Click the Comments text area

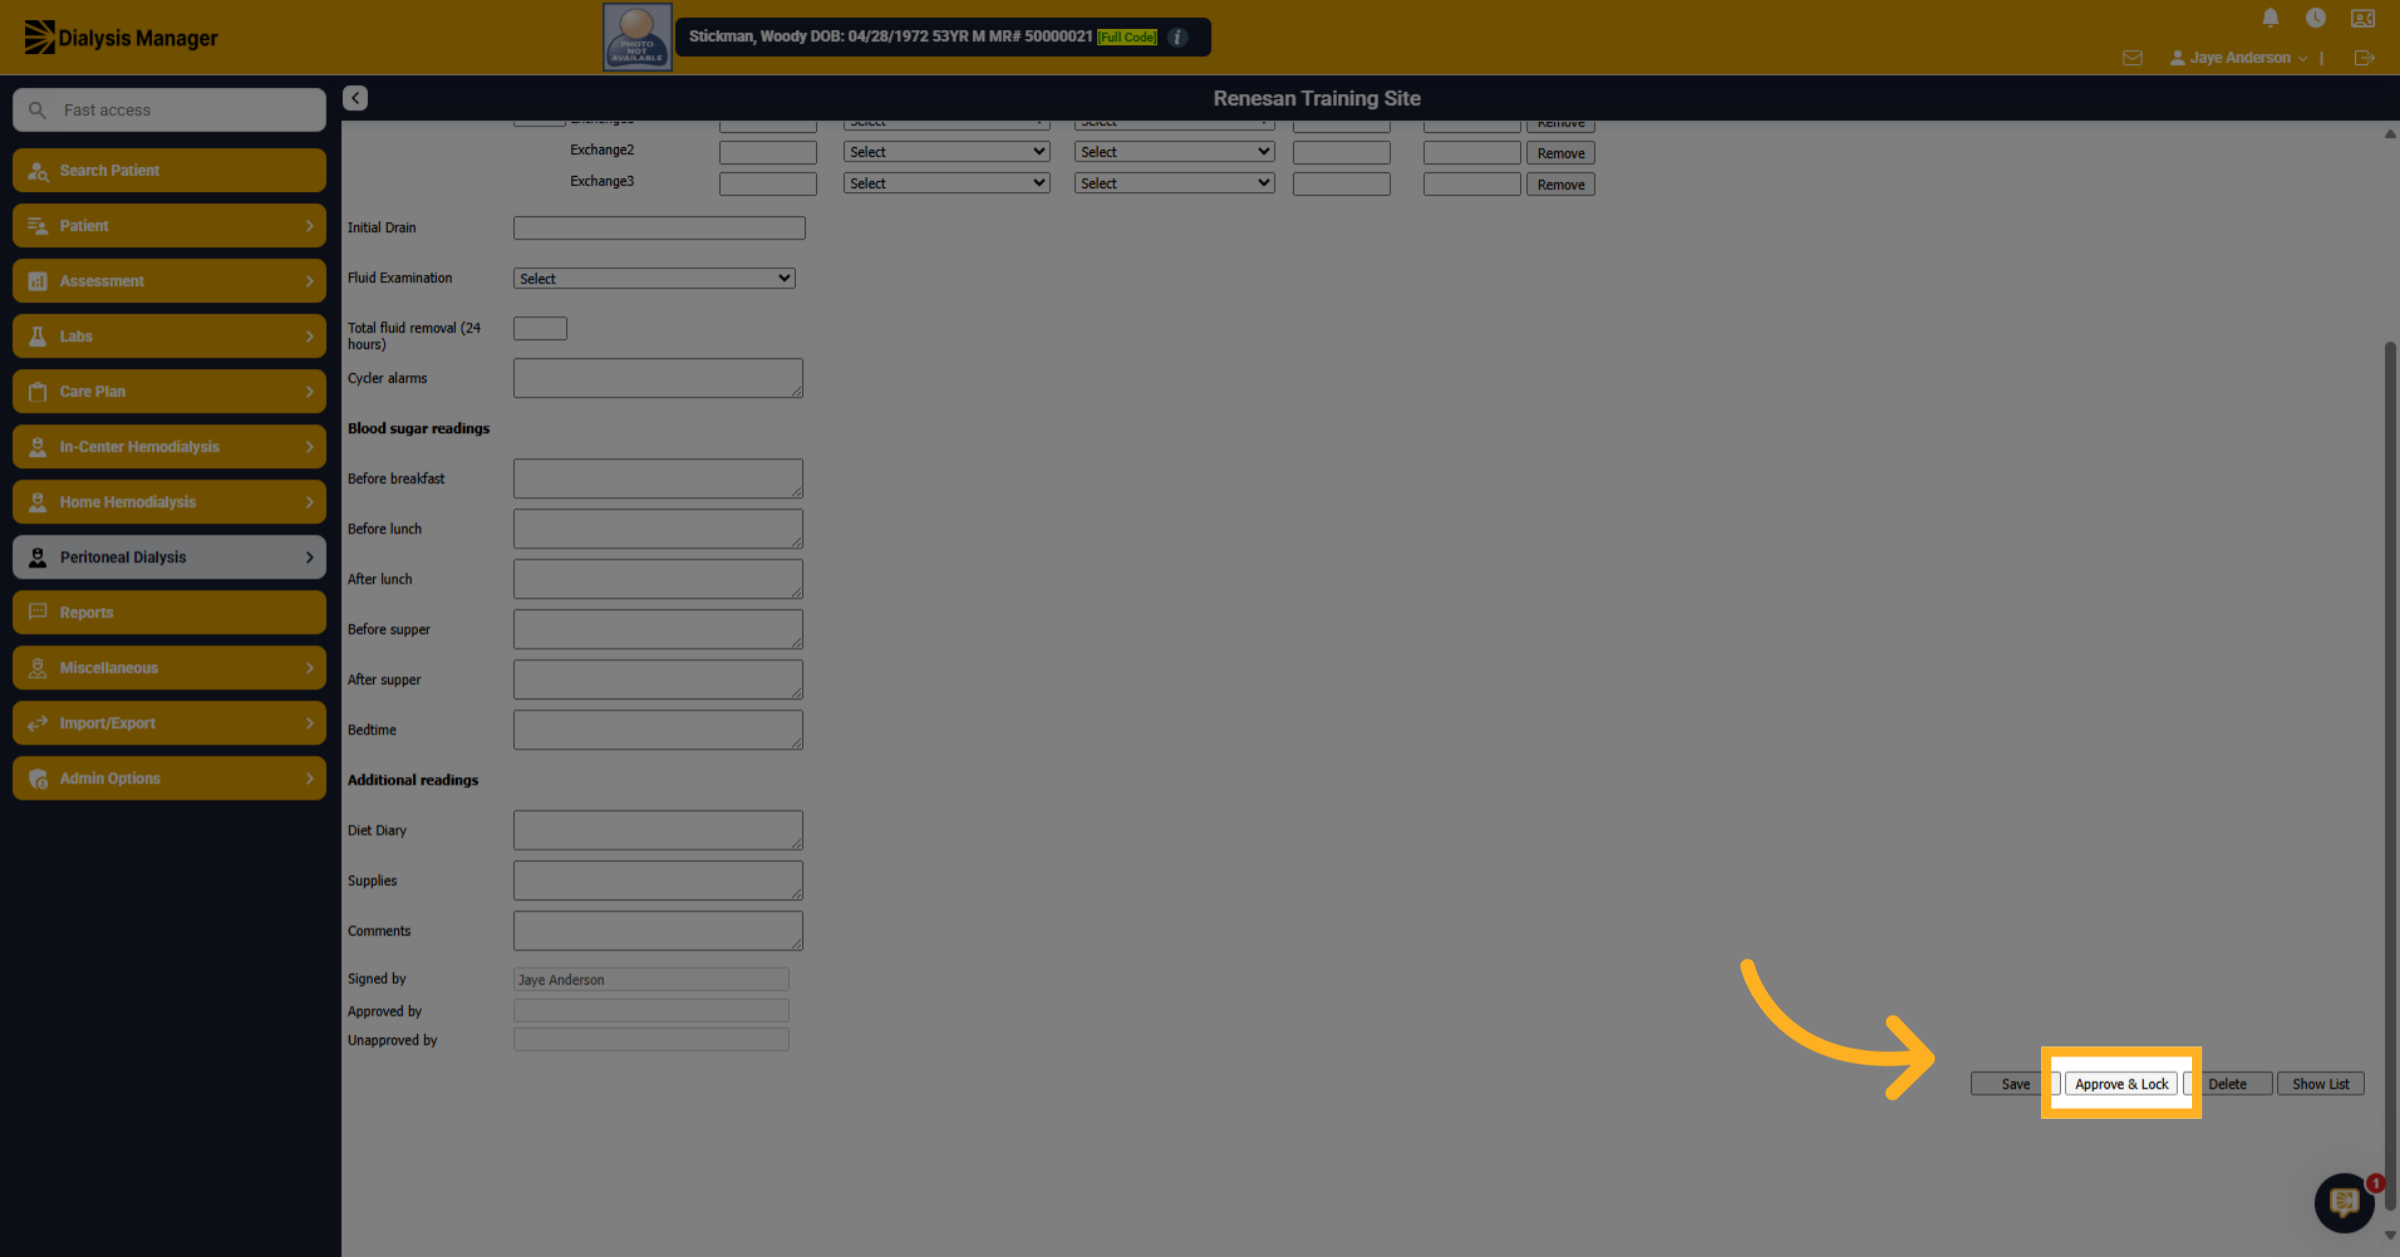(x=658, y=930)
